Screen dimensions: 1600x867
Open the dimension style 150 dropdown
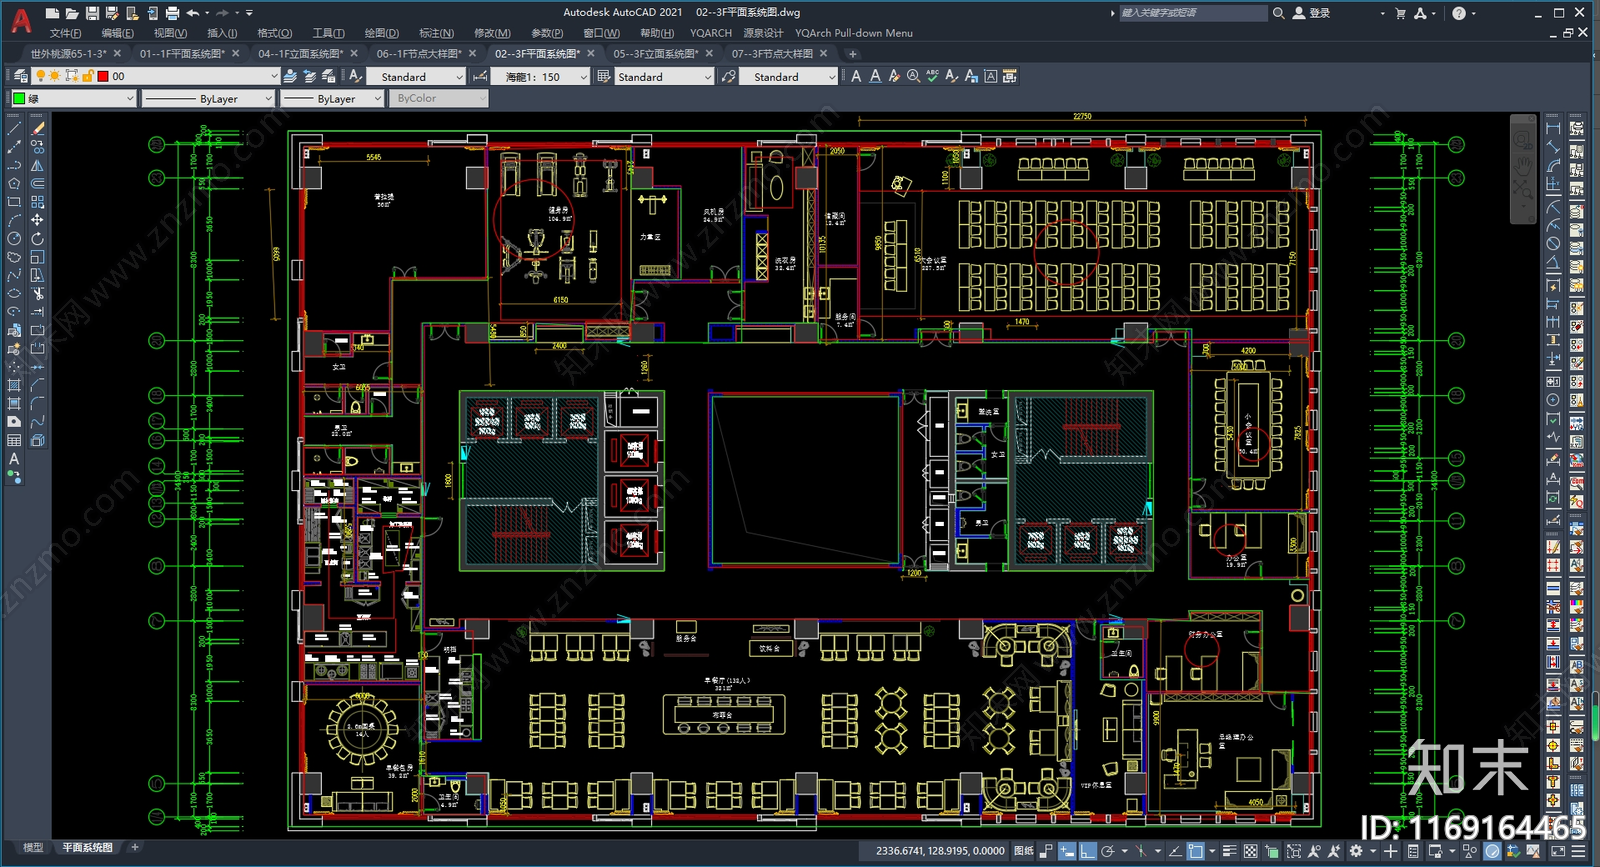coord(584,76)
